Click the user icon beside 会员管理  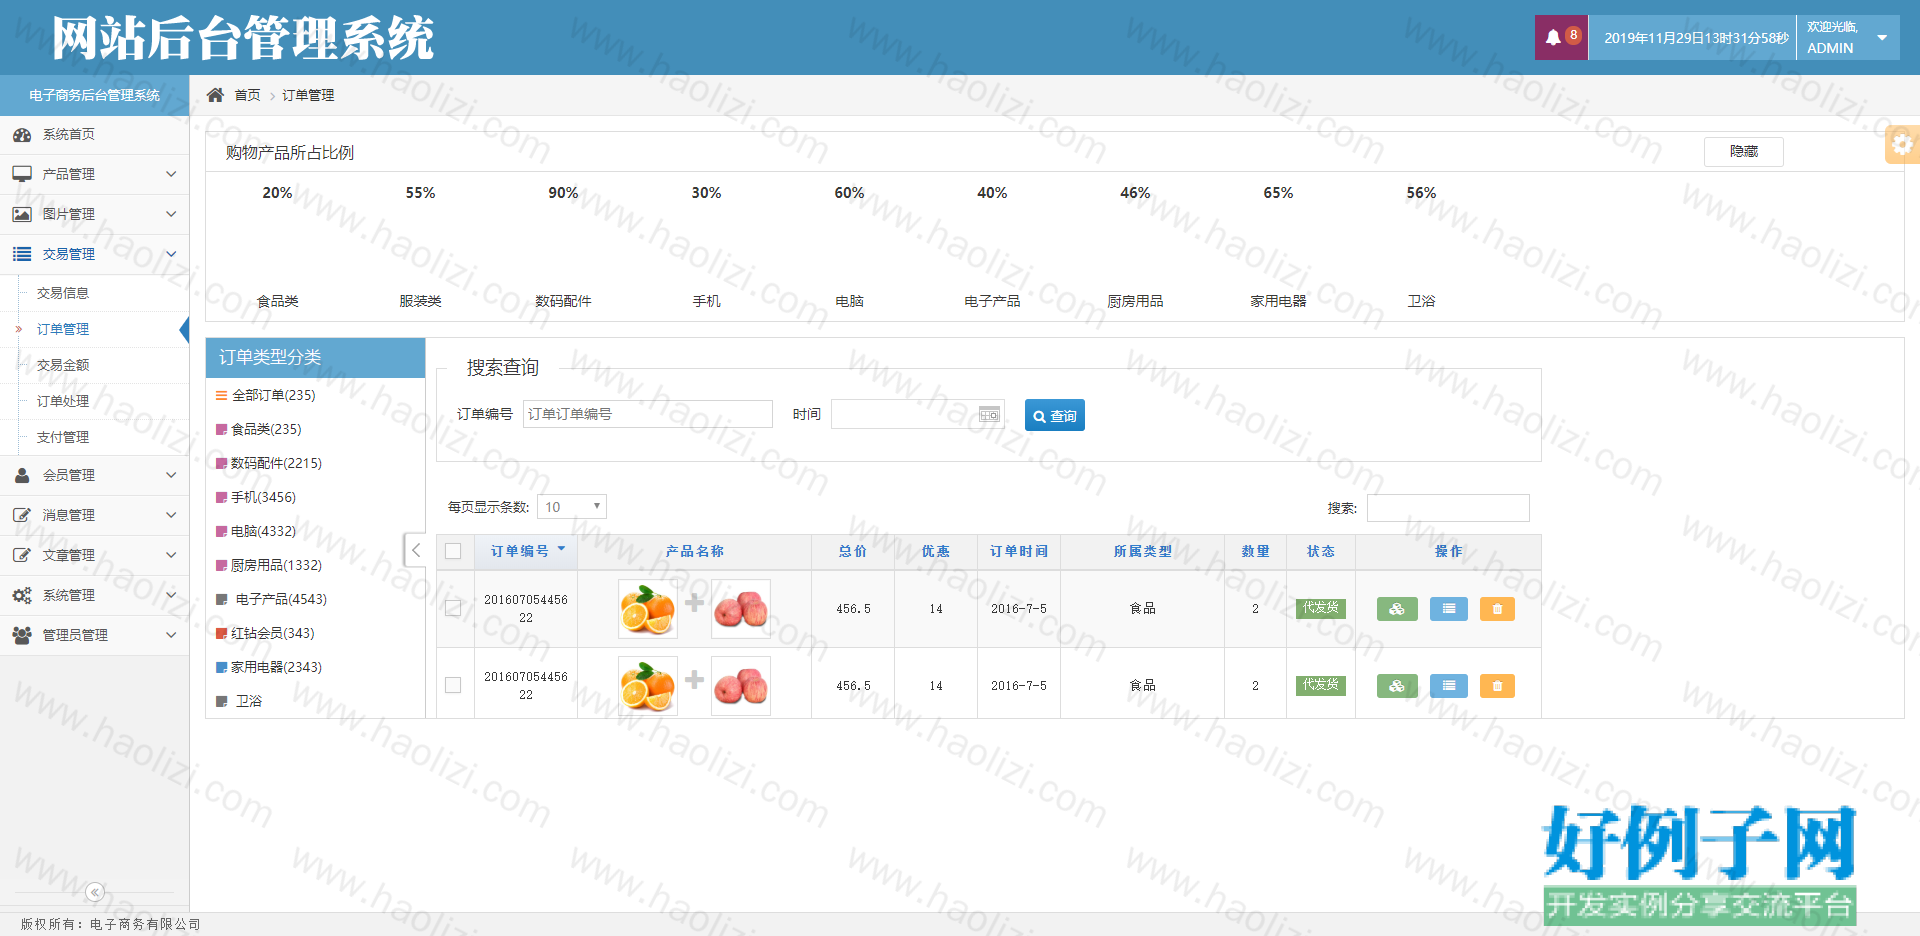[x=22, y=475]
